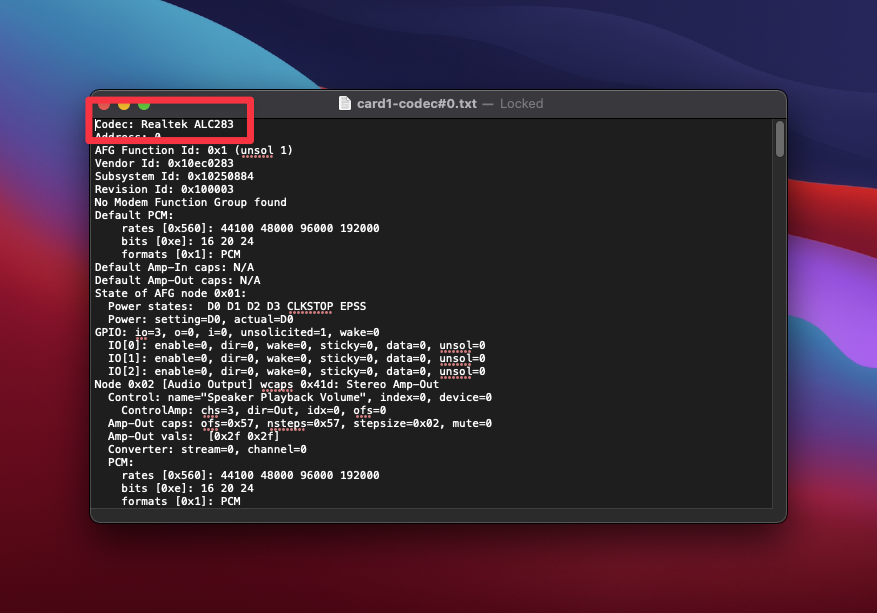
Task: Click 'State of AFG node 0x01:' line
Action: coord(170,293)
